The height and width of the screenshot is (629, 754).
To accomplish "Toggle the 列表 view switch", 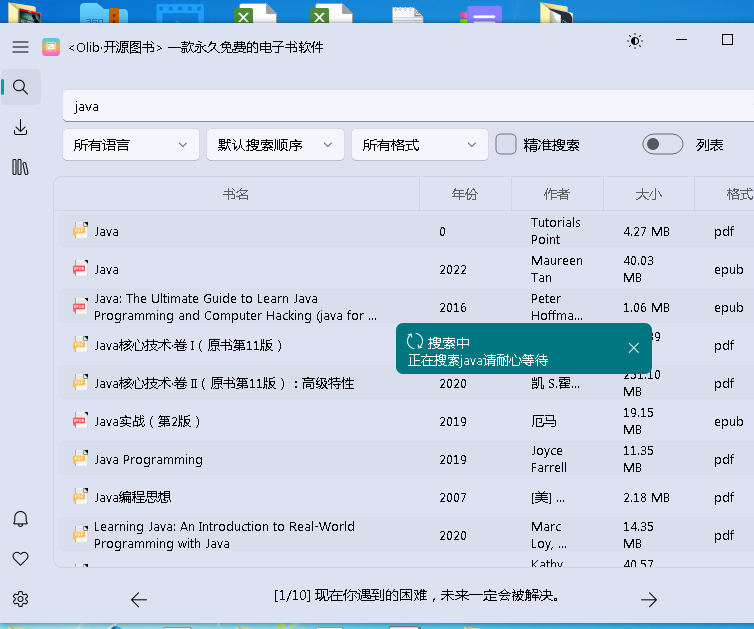I will tap(662, 144).
